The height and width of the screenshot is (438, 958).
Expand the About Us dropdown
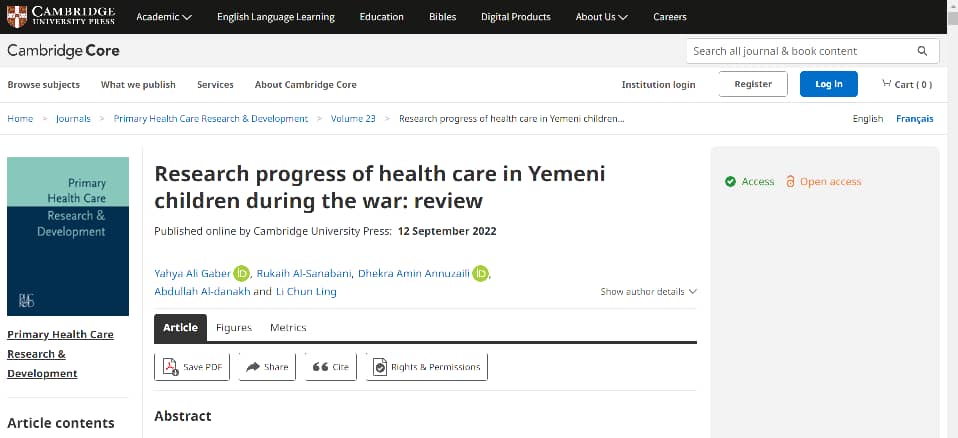coord(602,17)
